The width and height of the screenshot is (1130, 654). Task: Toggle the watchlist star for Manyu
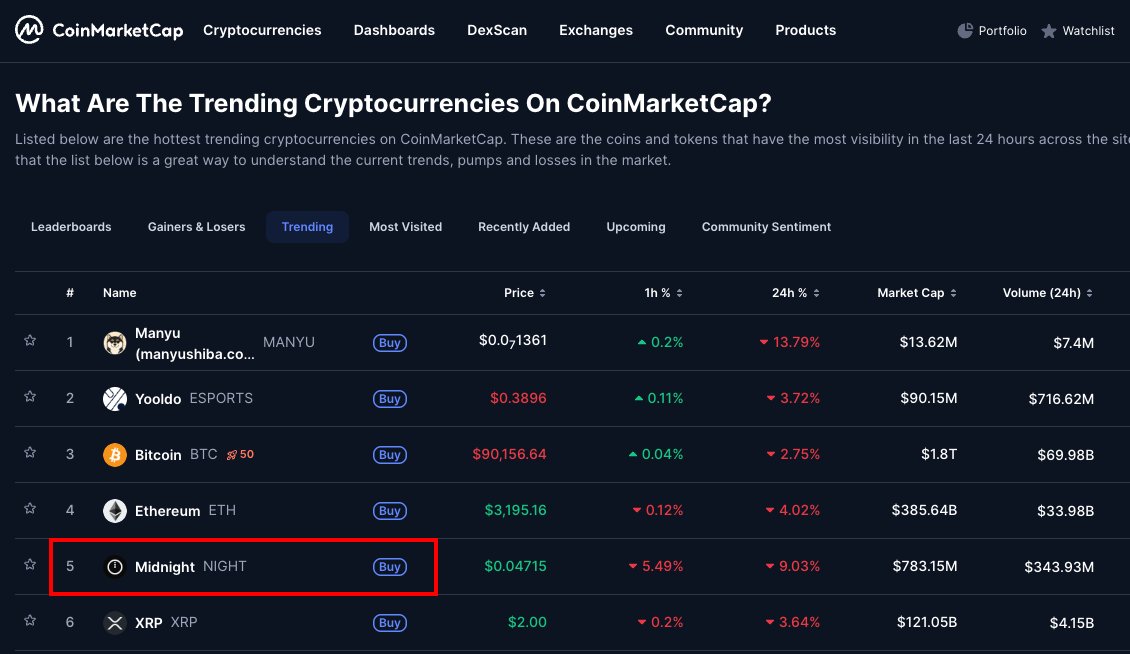click(30, 341)
